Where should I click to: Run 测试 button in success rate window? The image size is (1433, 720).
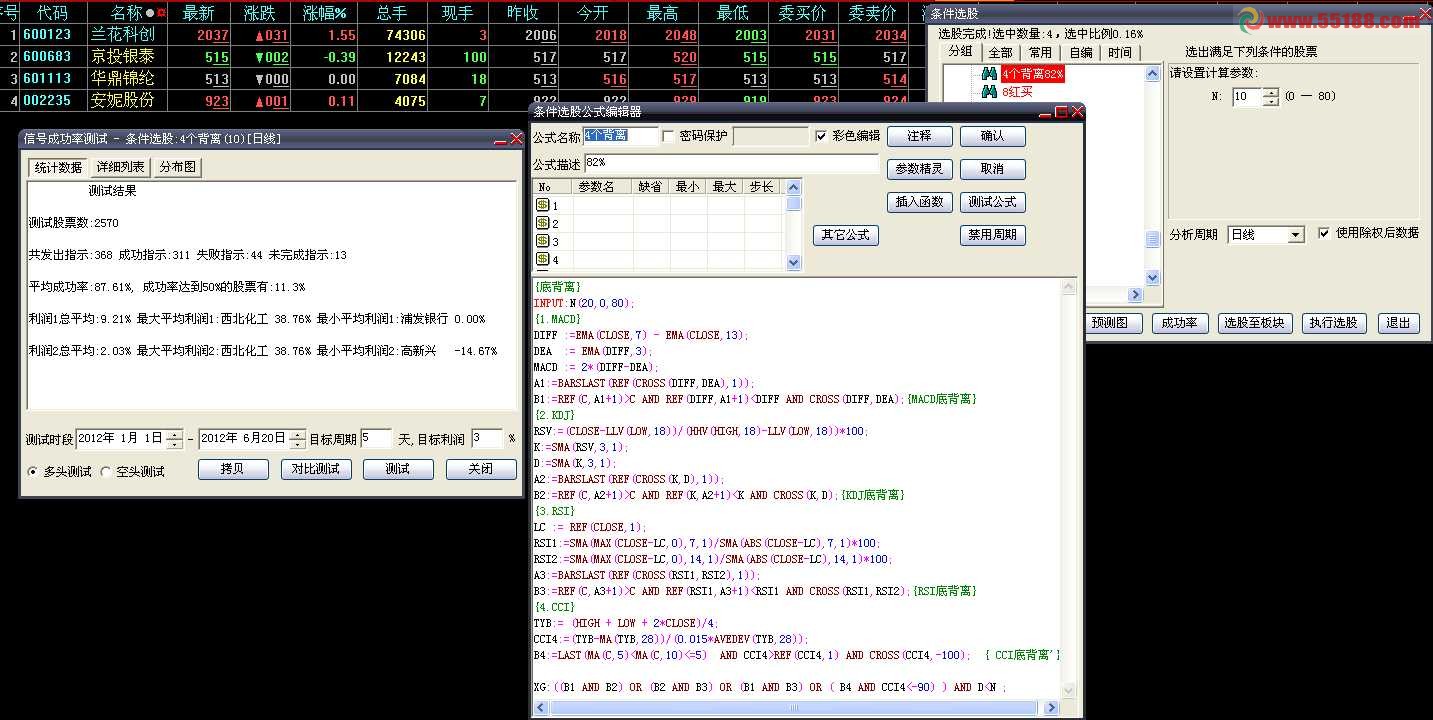click(397, 469)
